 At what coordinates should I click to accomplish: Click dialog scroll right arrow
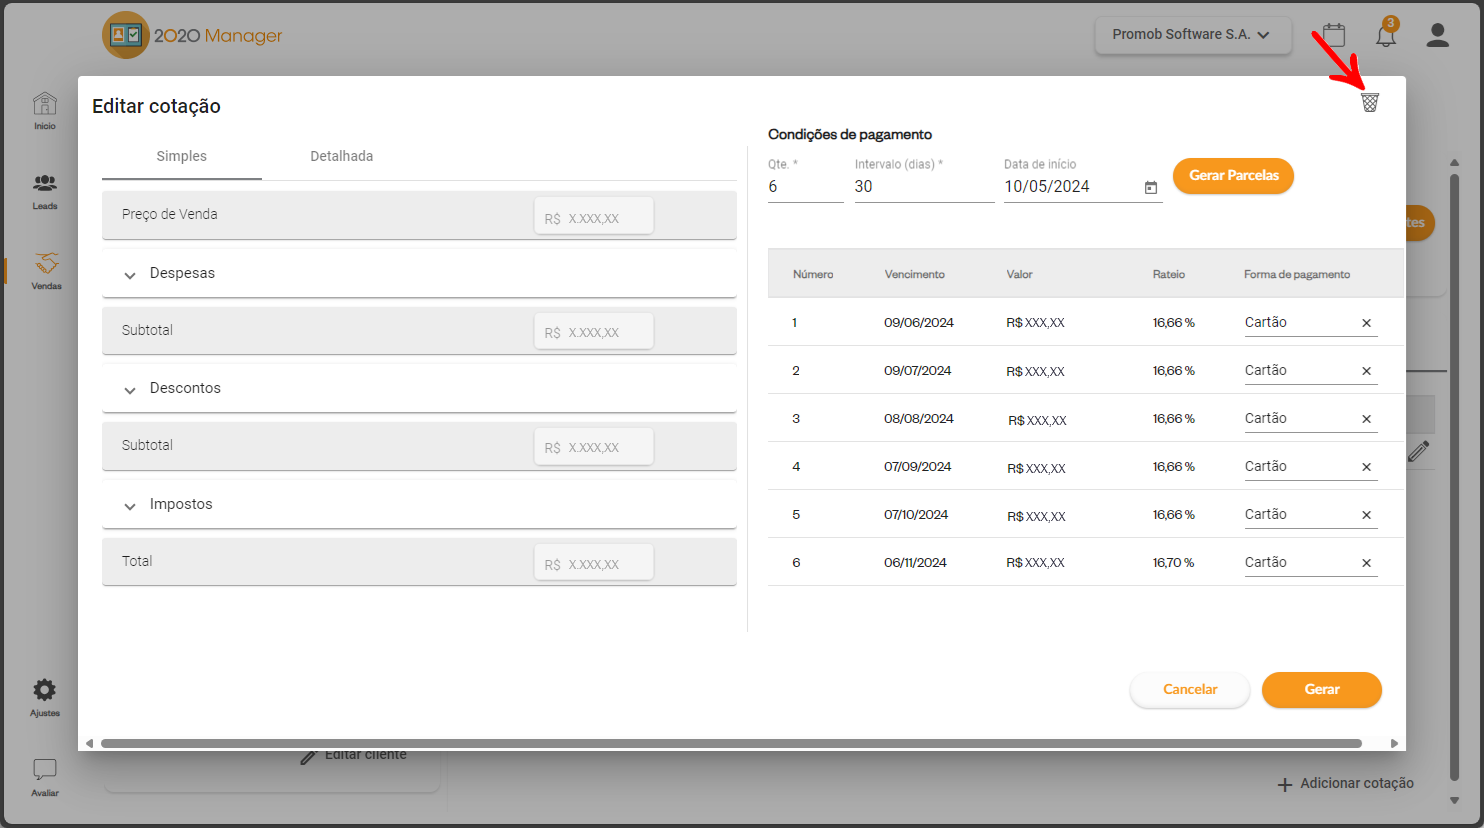(x=1394, y=743)
